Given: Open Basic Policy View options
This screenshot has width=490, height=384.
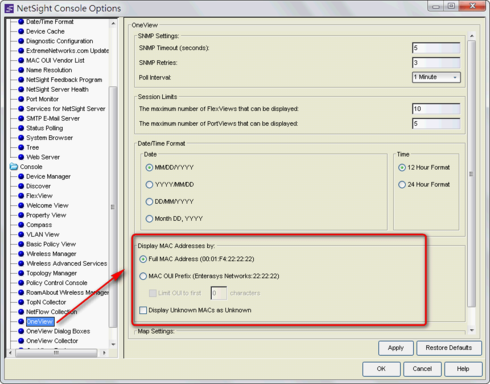Looking at the screenshot, I should [51, 244].
